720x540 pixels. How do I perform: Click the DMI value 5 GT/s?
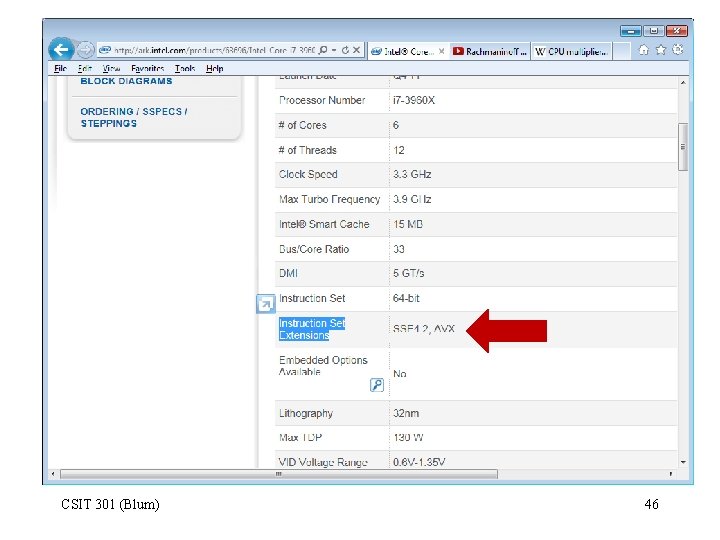(408, 274)
